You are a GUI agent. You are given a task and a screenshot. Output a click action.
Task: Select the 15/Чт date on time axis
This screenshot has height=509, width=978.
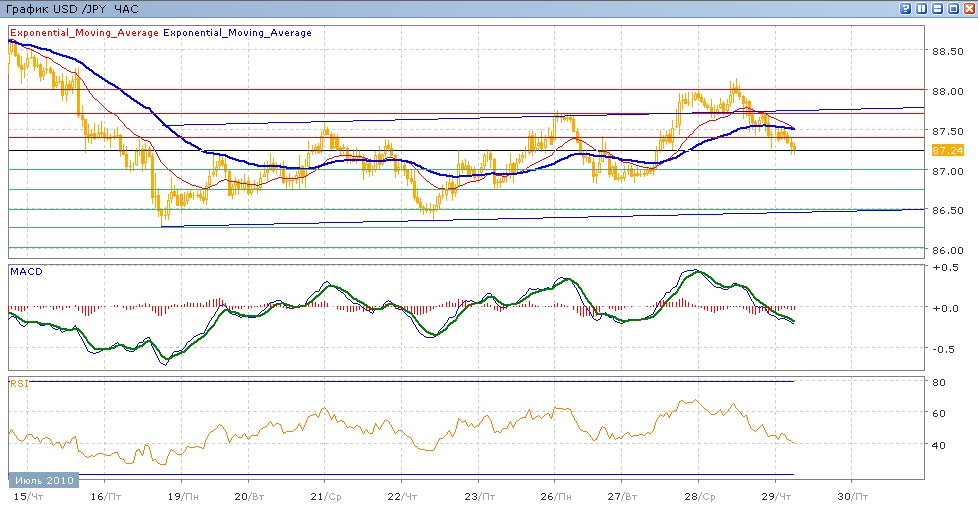(28, 496)
